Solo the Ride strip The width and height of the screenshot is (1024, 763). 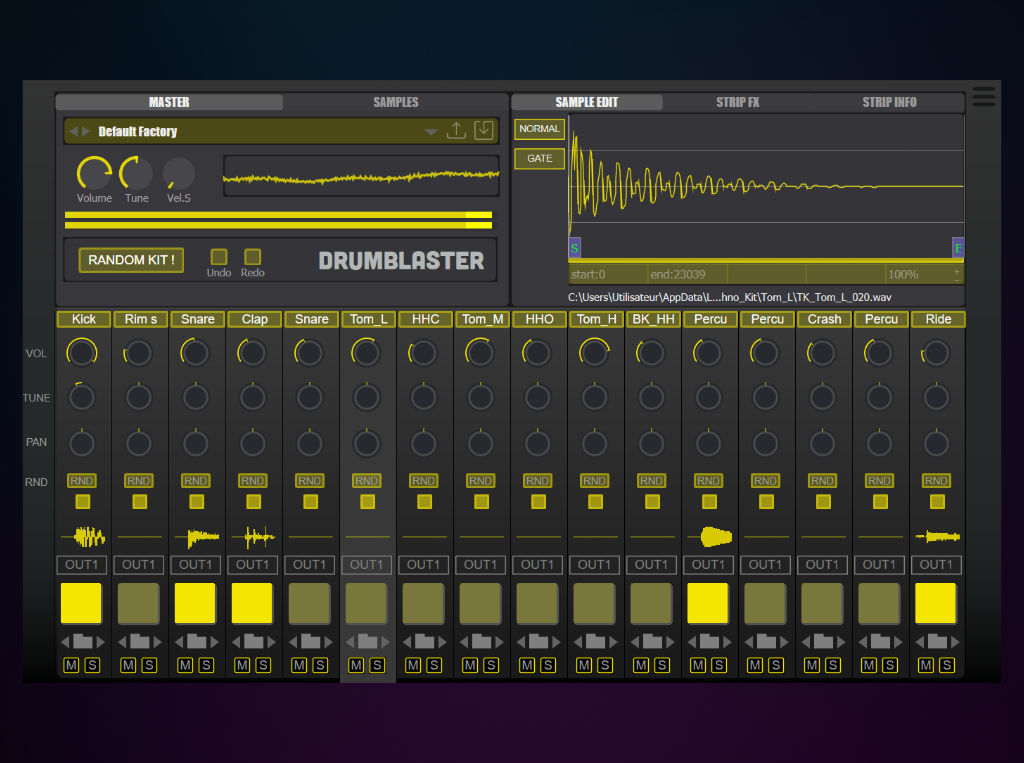coord(947,665)
